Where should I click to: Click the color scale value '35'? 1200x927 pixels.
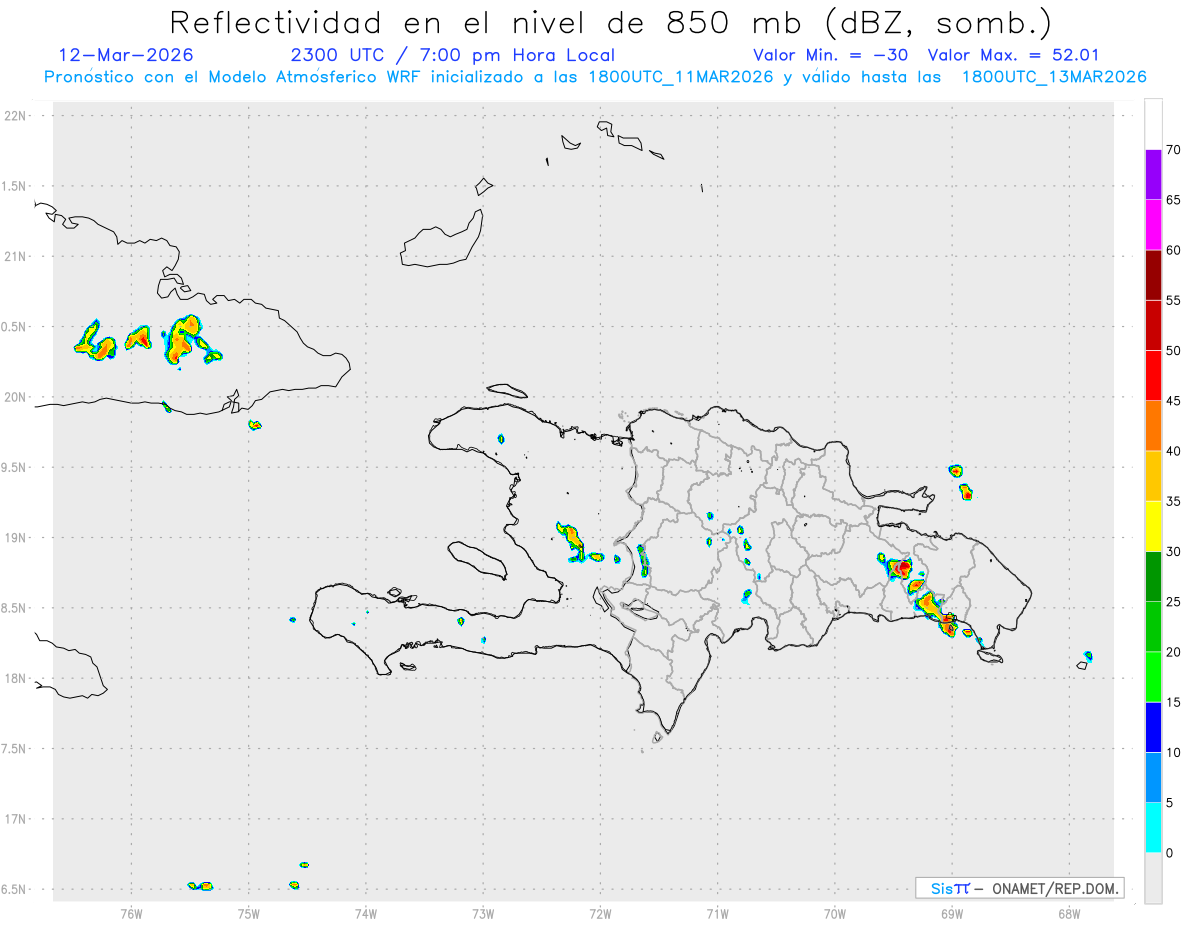pyautogui.click(x=1173, y=501)
